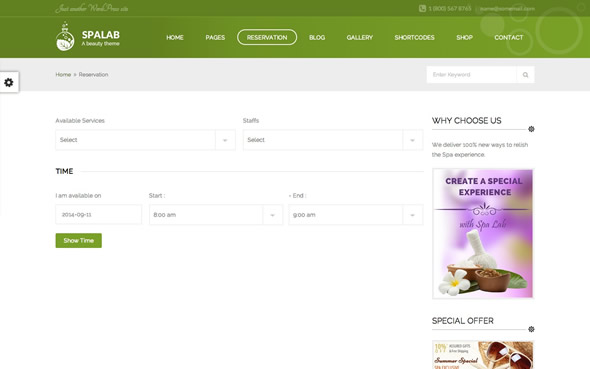Click the 'TIME' section heading
Viewport: 590px width, 369px height.
[64, 171]
